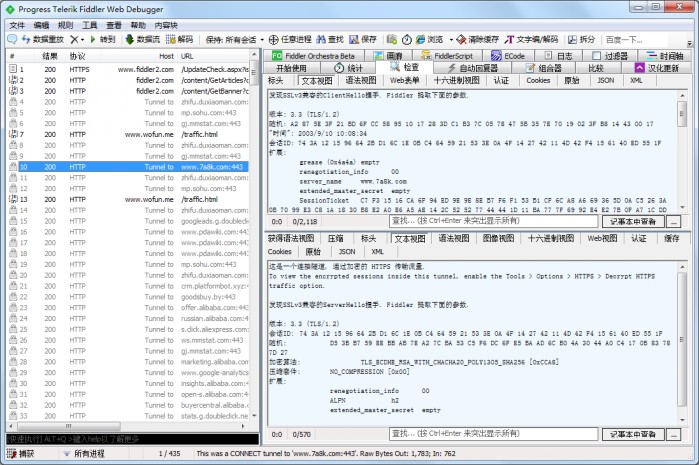This screenshot has width=699, height=465.
Task: Click the X remove sessions toolbar icon
Action: (x=74, y=39)
